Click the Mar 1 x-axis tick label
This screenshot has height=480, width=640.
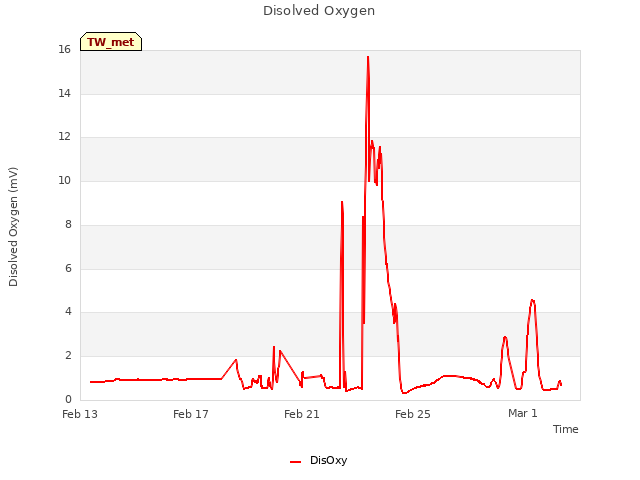[x=522, y=413]
